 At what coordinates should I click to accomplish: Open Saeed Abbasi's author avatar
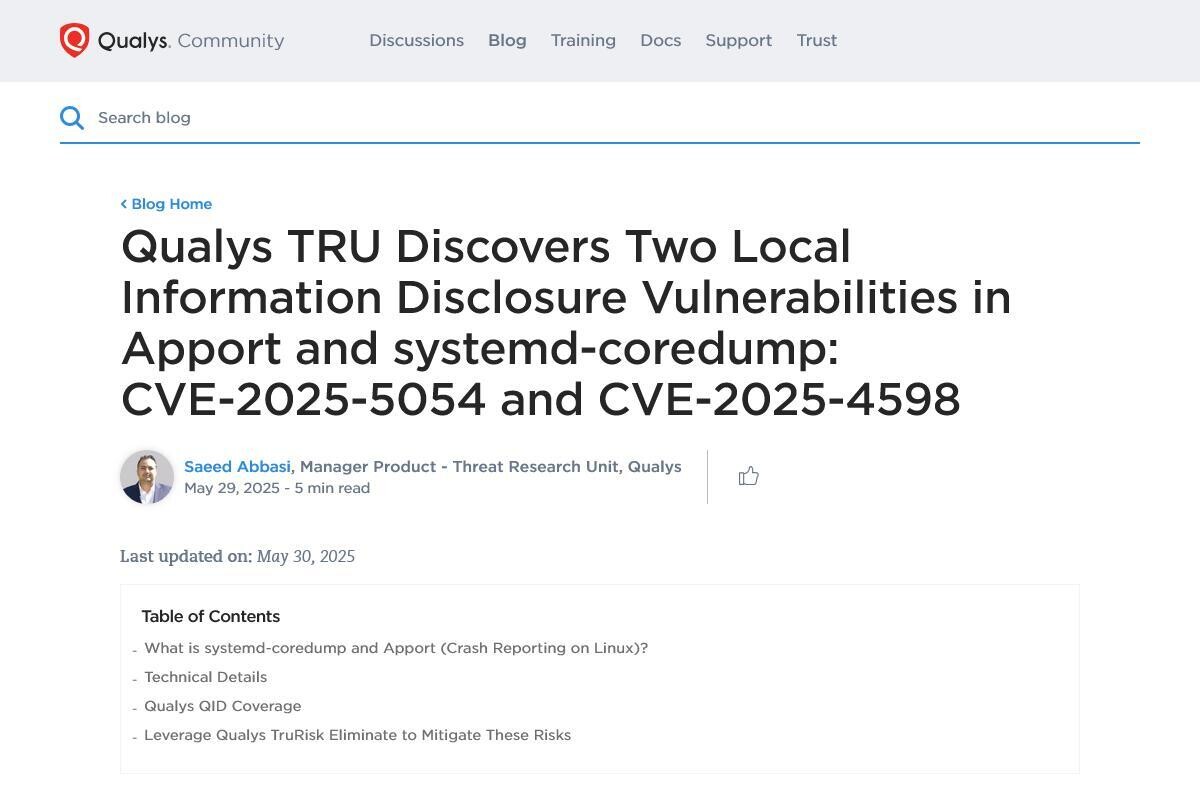point(147,477)
